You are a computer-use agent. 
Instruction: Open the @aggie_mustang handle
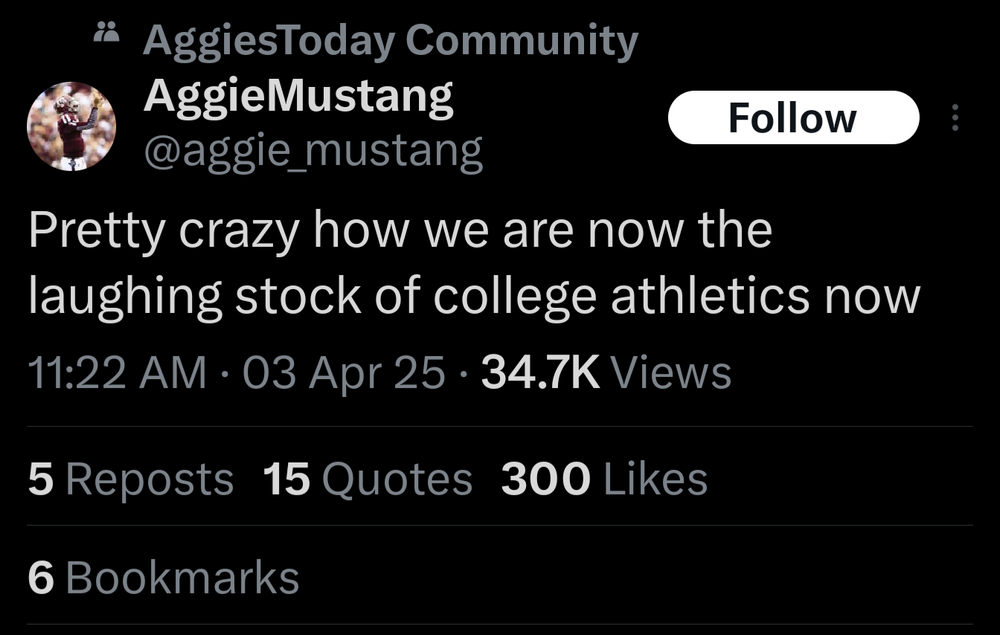313,151
